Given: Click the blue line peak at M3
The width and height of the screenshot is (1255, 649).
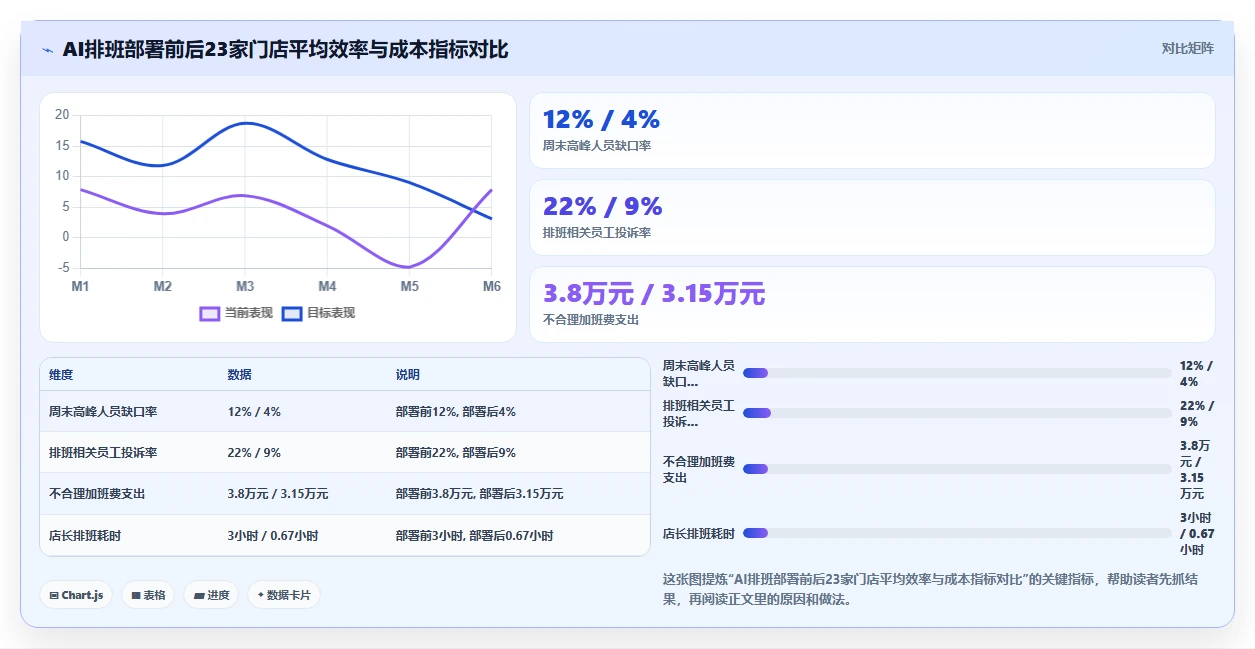Looking at the screenshot, I should pyautogui.click(x=245, y=123).
